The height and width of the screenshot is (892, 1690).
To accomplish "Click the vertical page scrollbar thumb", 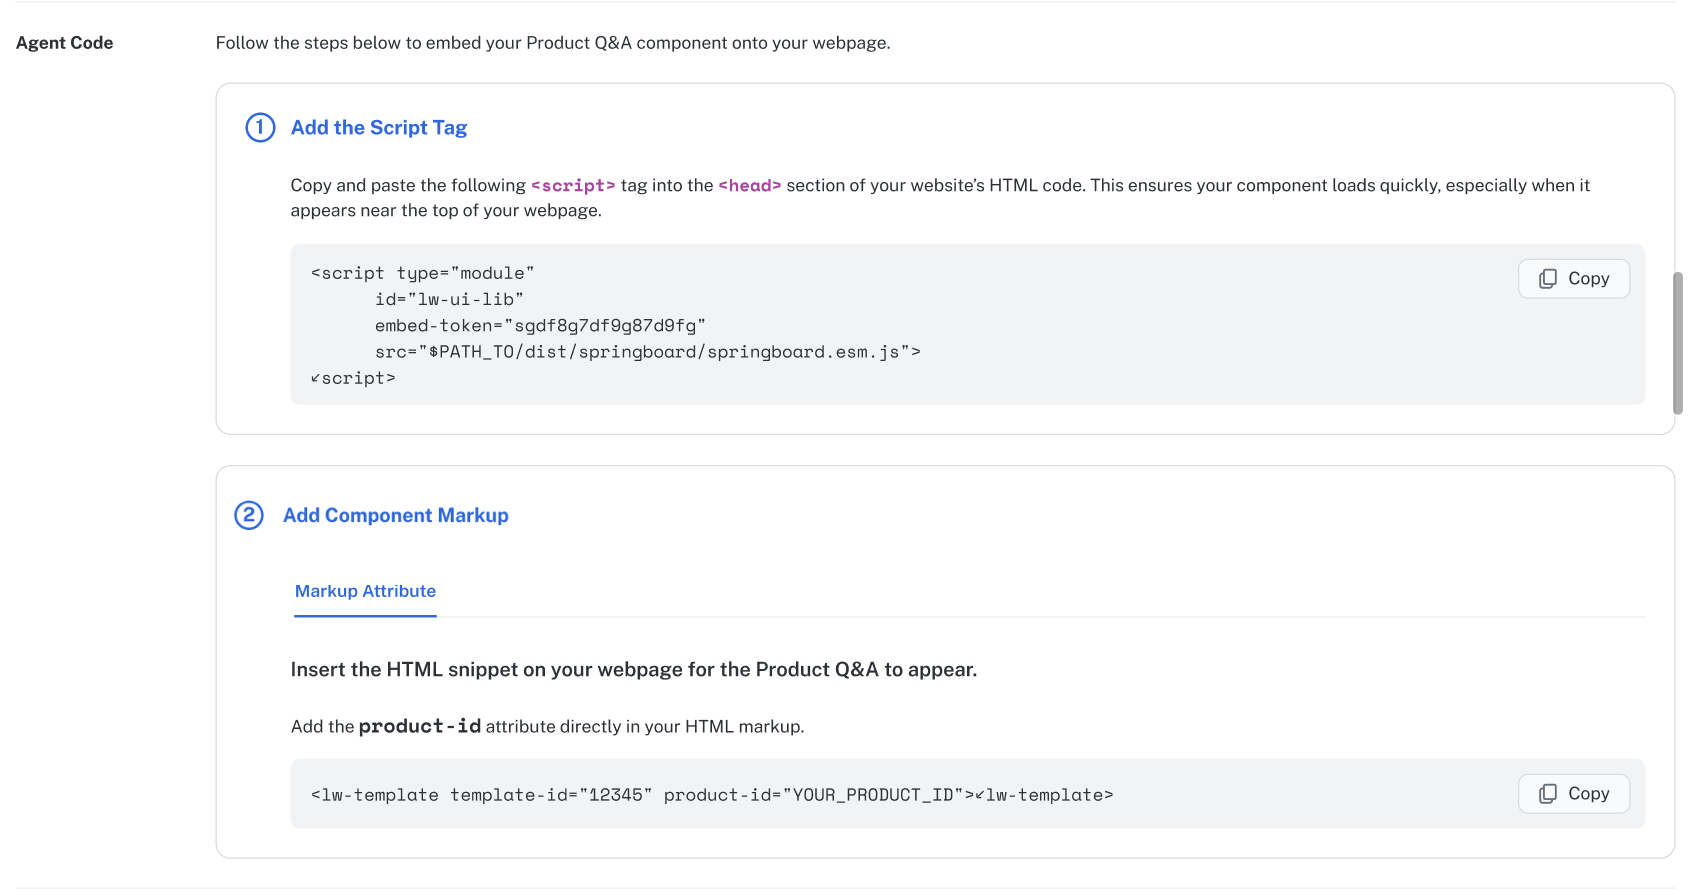I will coord(1677,343).
